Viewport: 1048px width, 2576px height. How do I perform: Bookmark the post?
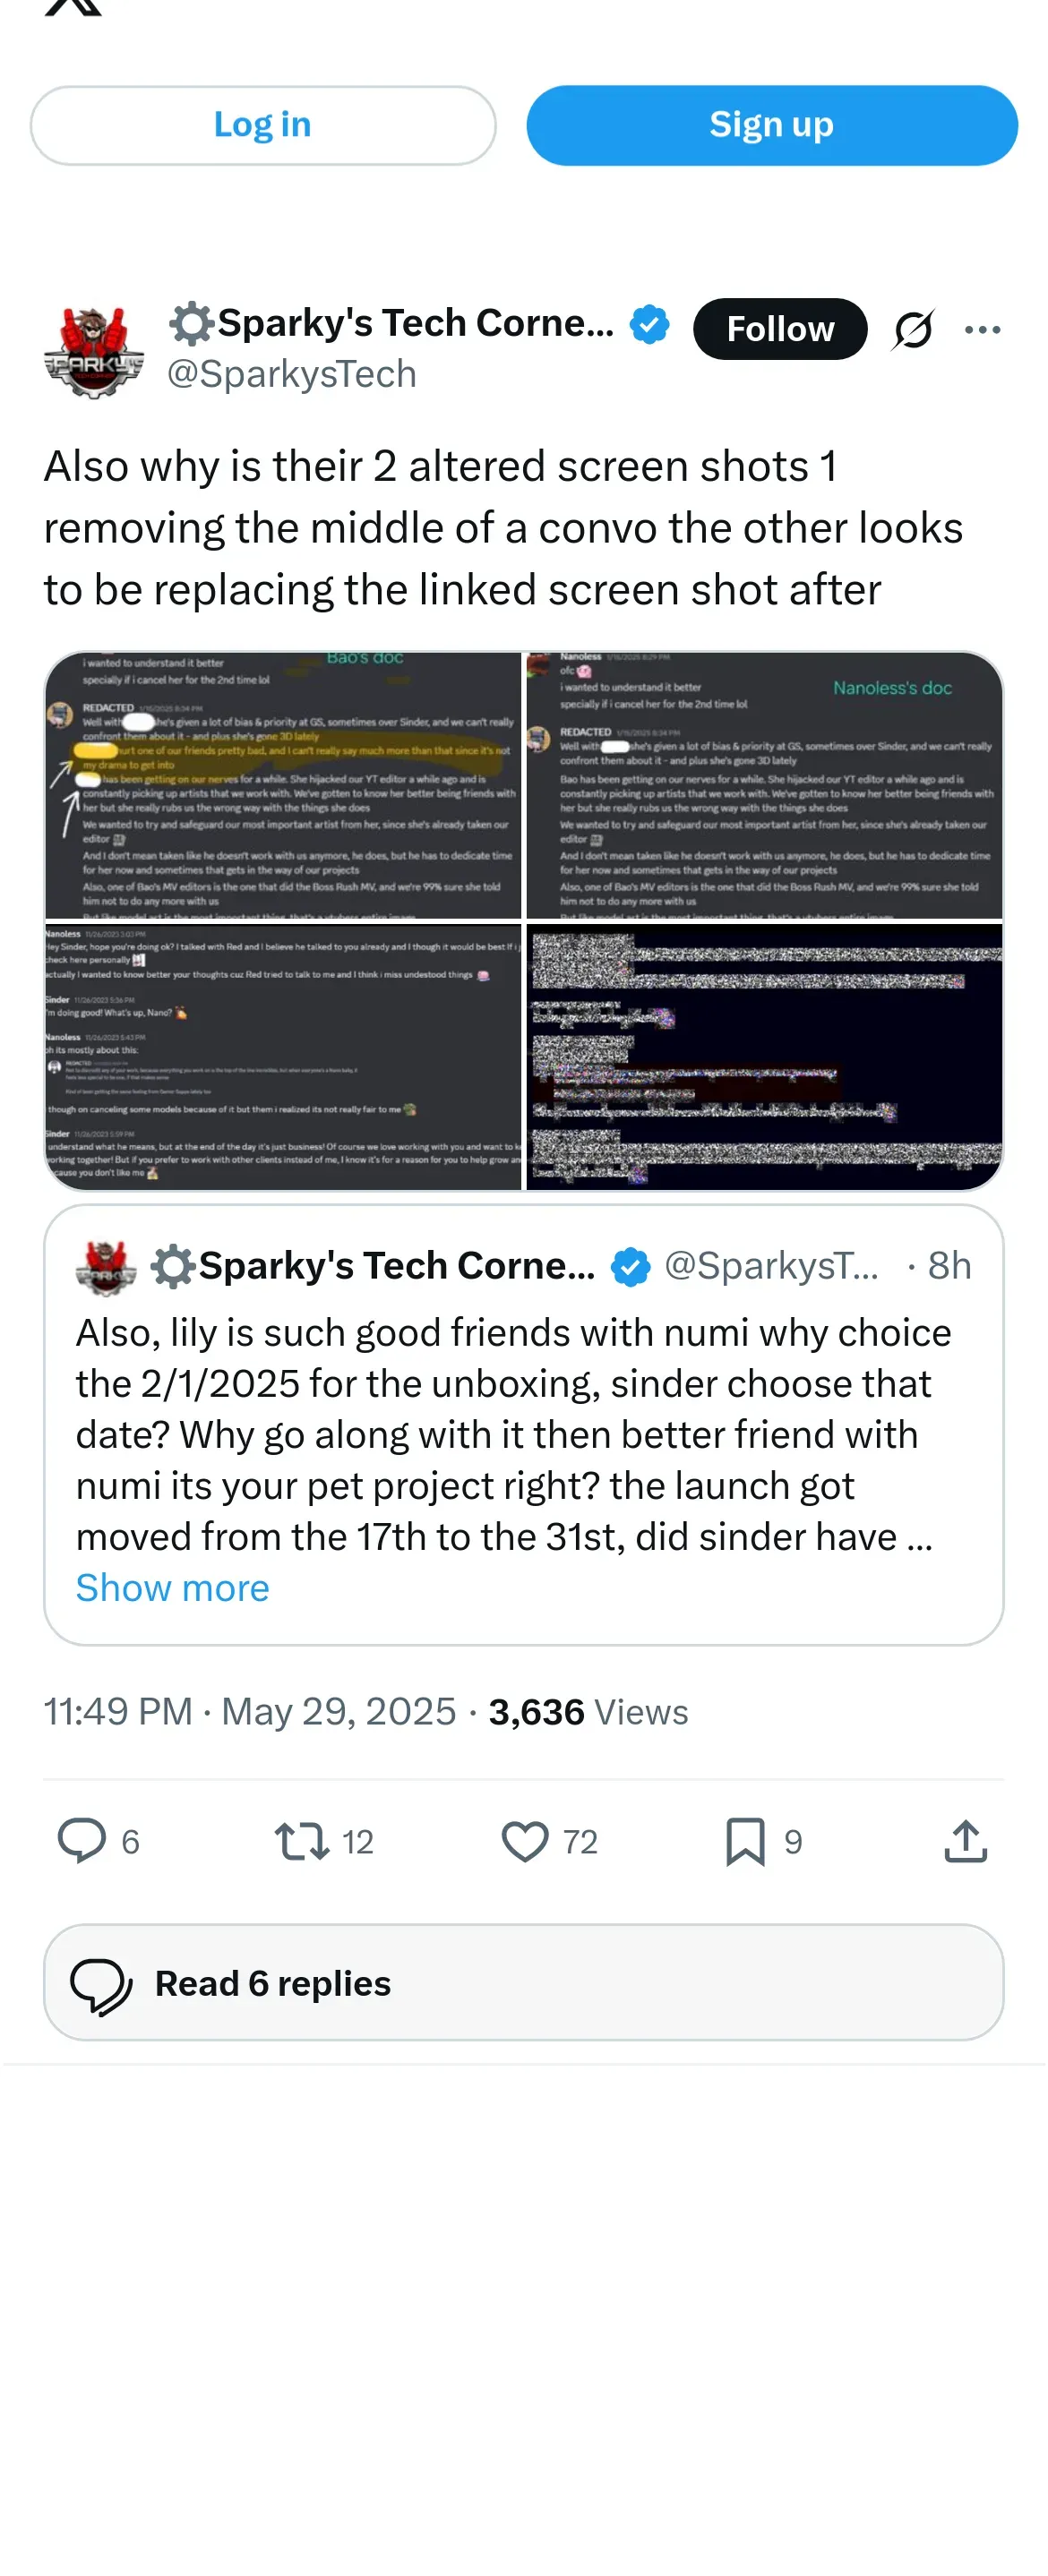point(745,1840)
